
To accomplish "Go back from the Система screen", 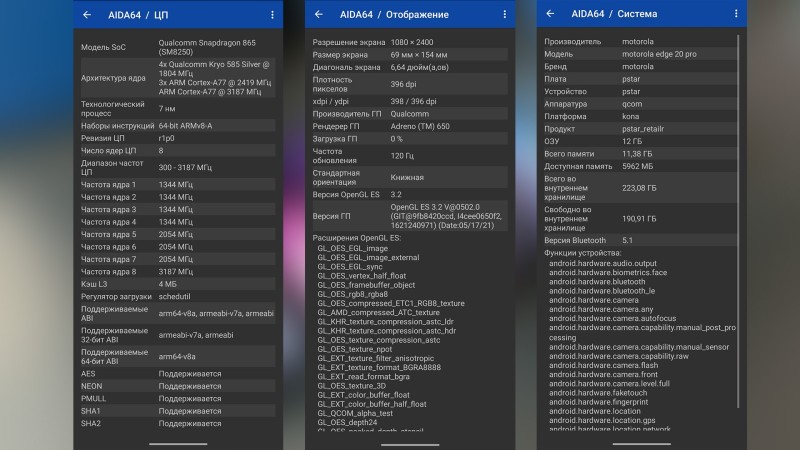I will tap(550, 13).
